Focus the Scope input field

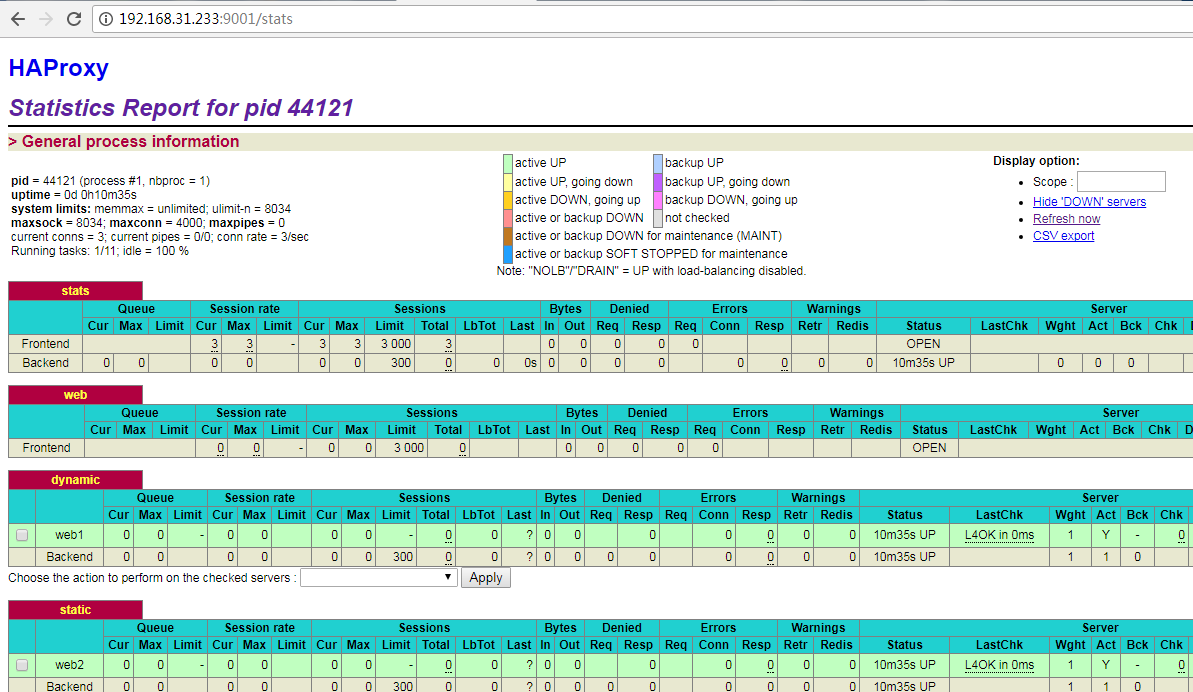[1121, 182]
